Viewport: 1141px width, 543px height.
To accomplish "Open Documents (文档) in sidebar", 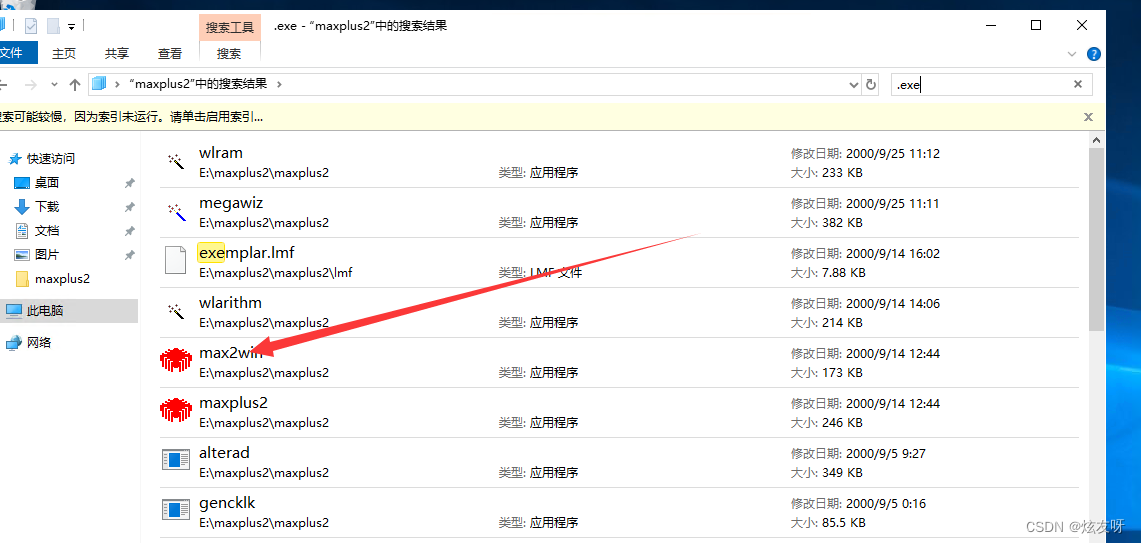I will pyautogui.click(x=47, y=231).
